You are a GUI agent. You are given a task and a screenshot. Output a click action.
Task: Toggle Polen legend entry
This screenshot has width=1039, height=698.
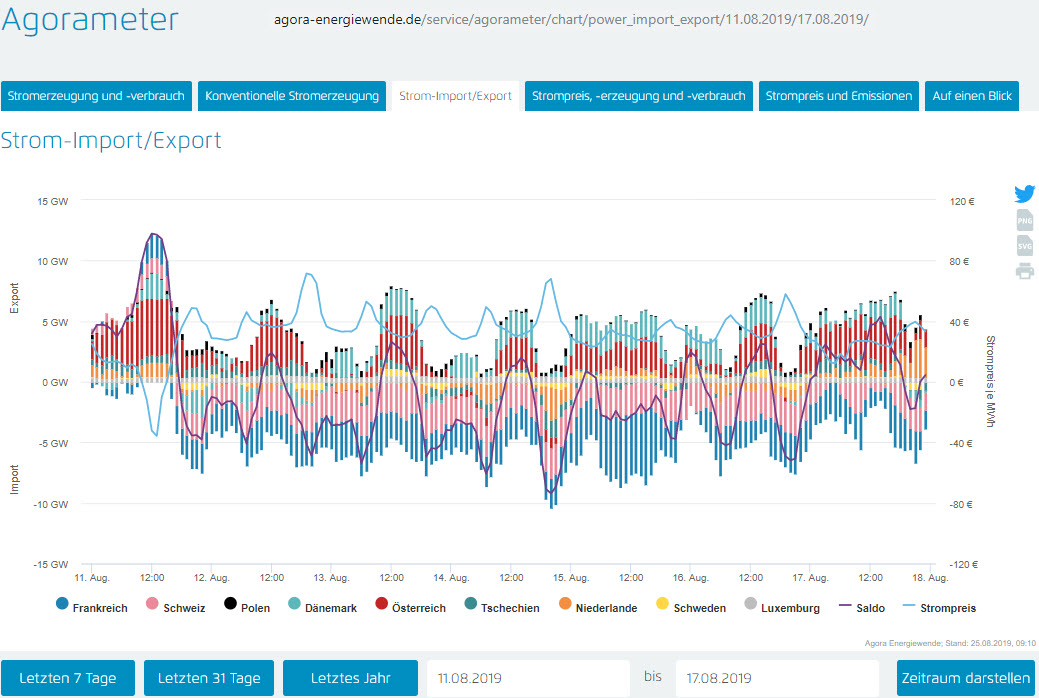pos(248,607)
